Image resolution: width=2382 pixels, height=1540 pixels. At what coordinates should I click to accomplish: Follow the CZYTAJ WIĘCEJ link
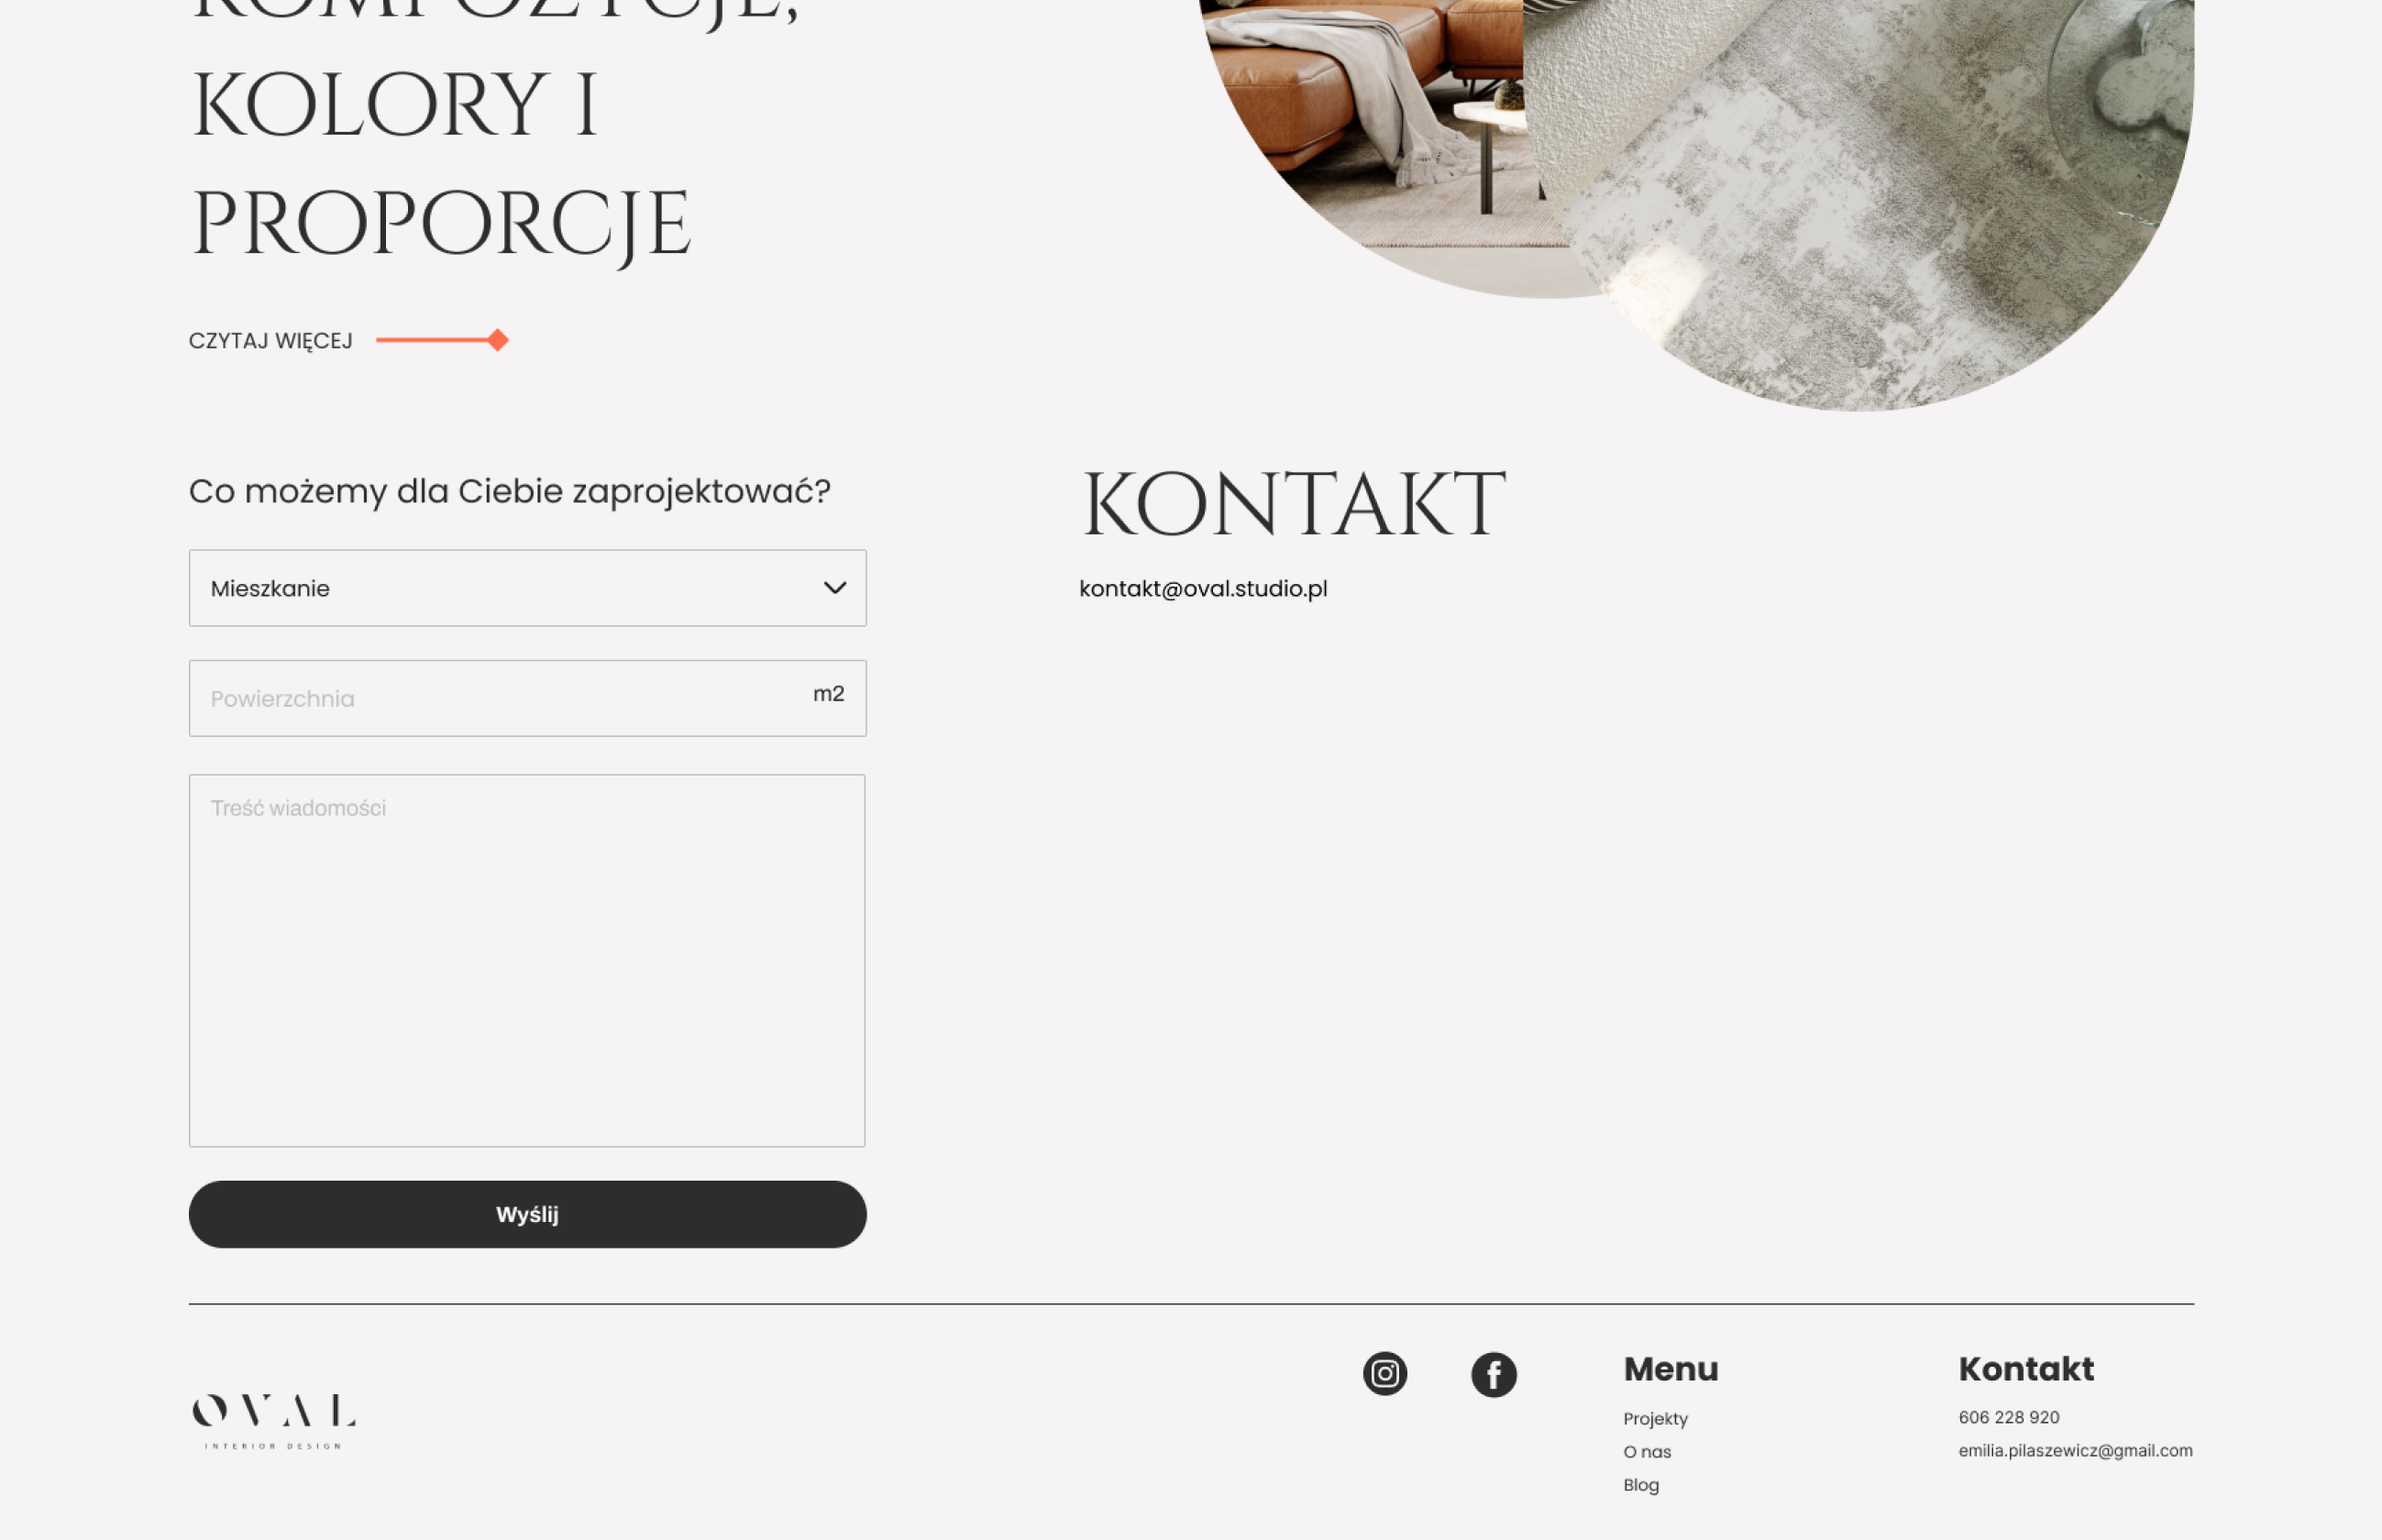[271, 341]
